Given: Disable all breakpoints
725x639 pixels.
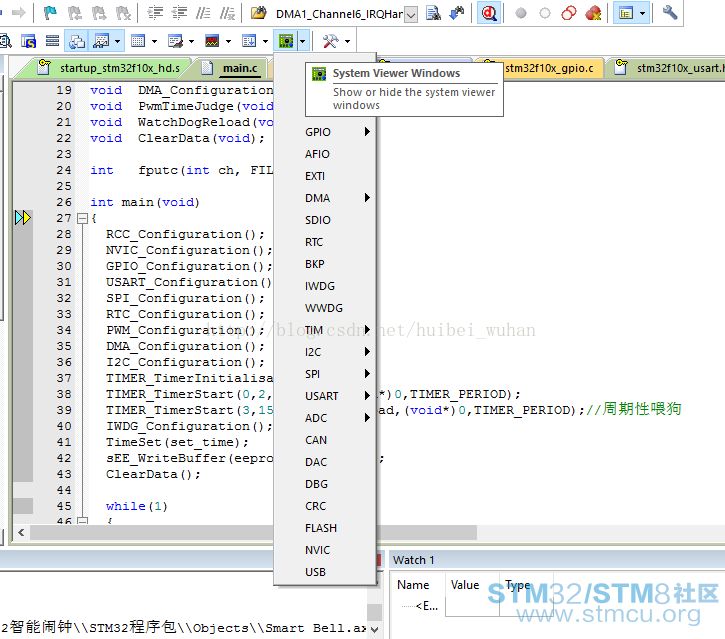Looking at the screenshot, I should click(569, 13).
